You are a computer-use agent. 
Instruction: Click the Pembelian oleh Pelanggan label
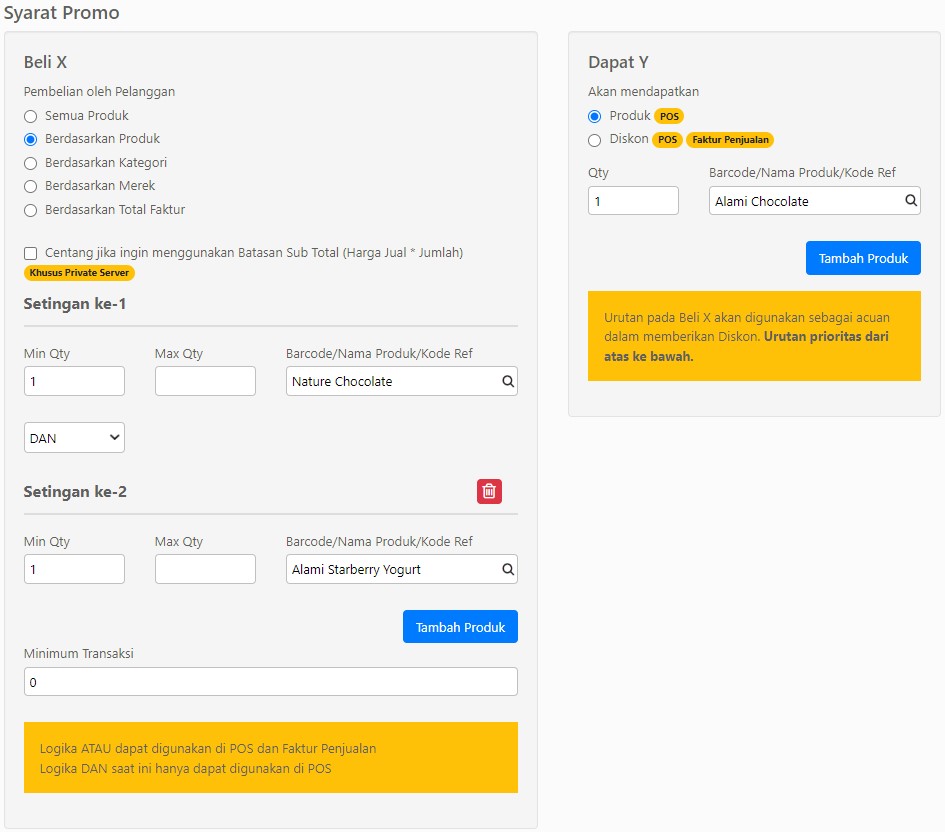[x=99, y=92]
